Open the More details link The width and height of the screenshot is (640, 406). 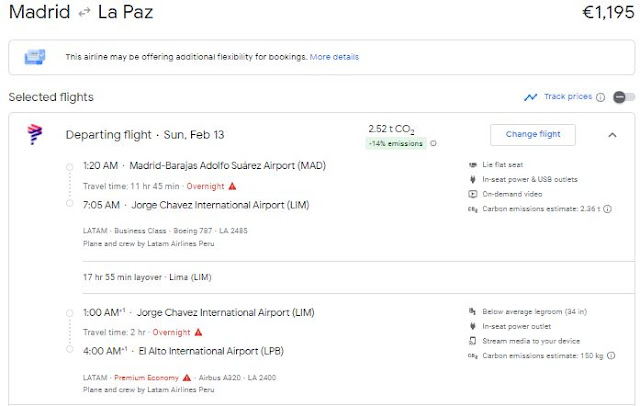[x=335, y=57]
